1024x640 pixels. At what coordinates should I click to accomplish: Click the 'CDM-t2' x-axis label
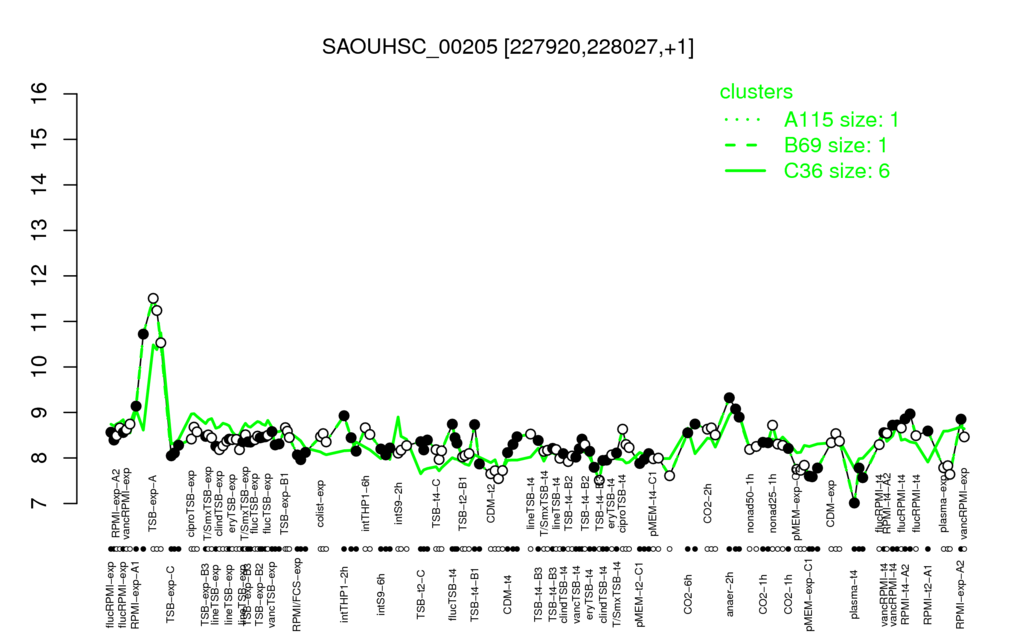491,504
